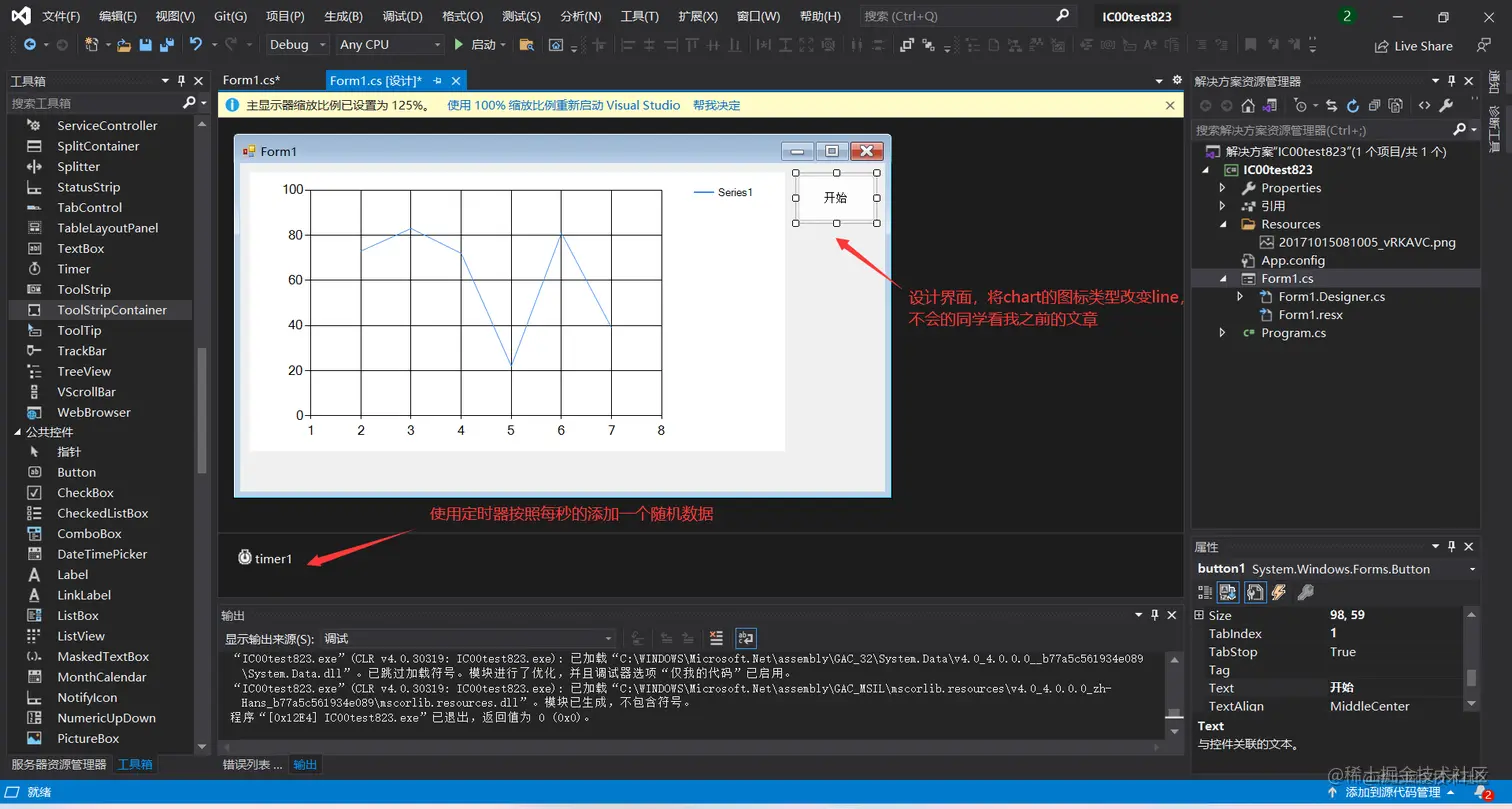Click the Save All toolbar icon
This screenshot has width=1512, height=809.
167,45
